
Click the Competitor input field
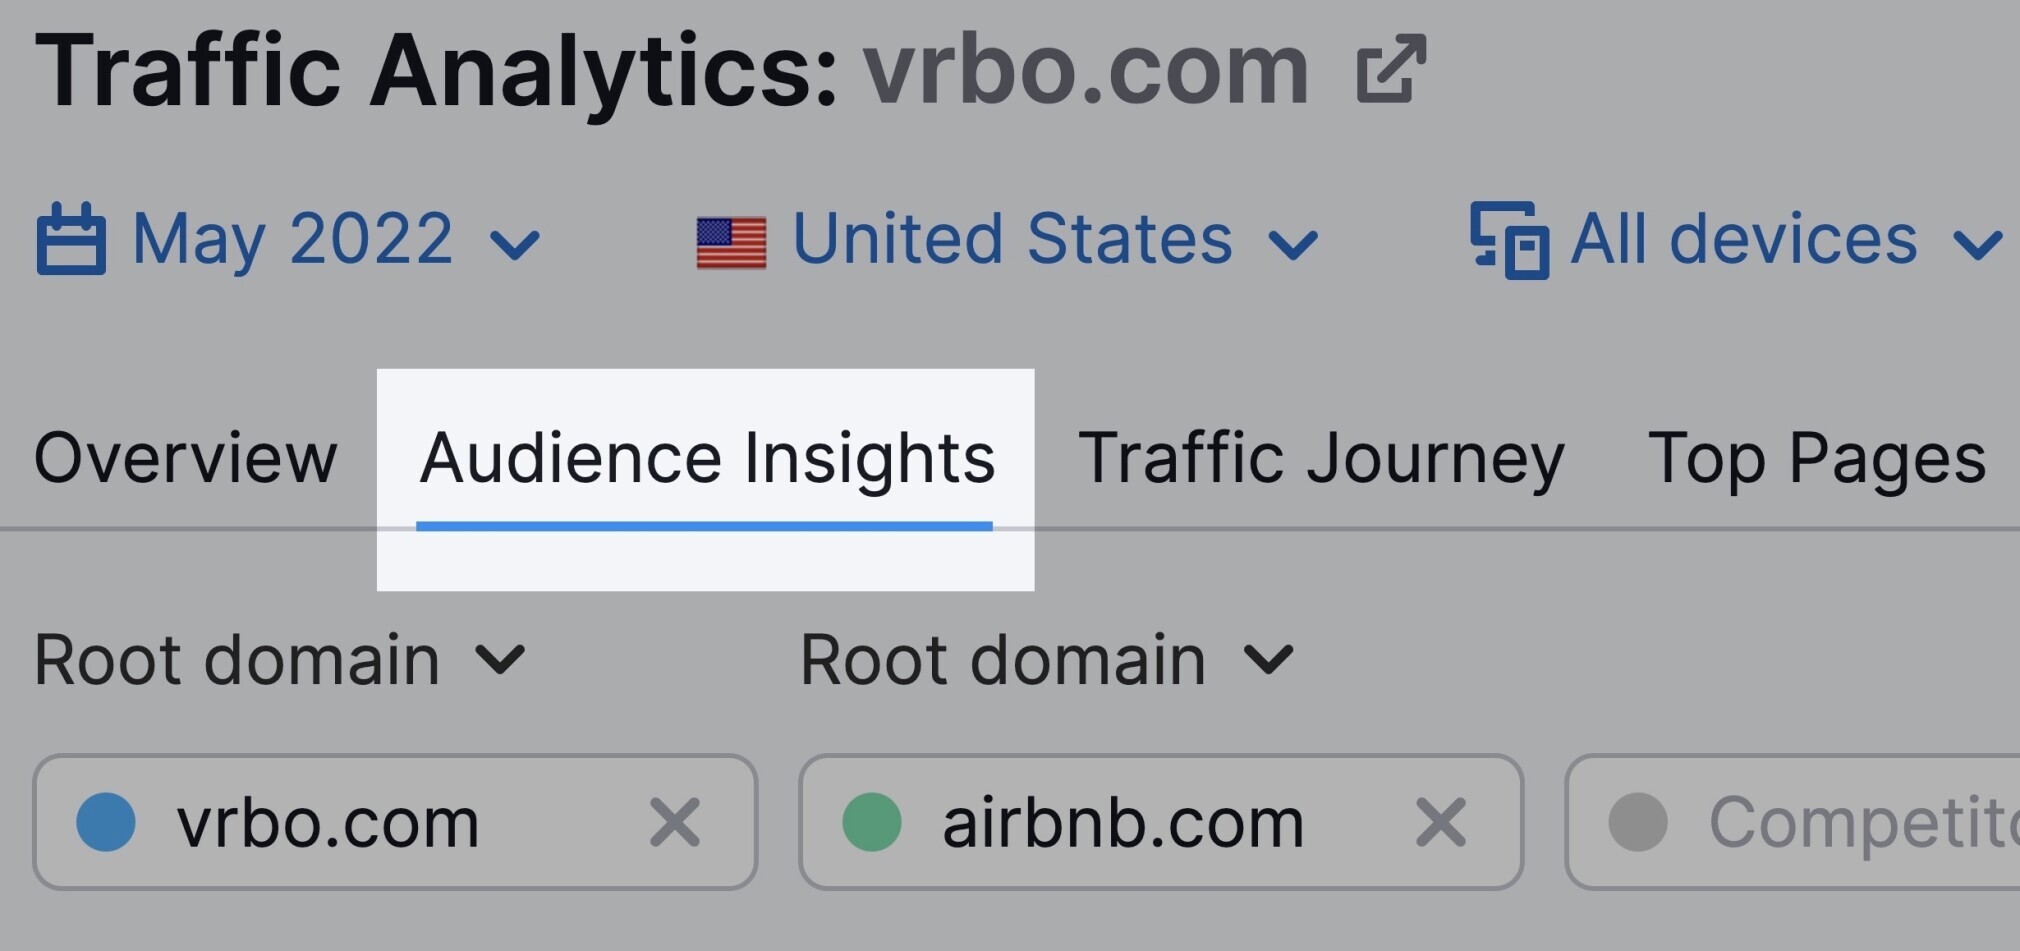click(x=1792, y=822)
